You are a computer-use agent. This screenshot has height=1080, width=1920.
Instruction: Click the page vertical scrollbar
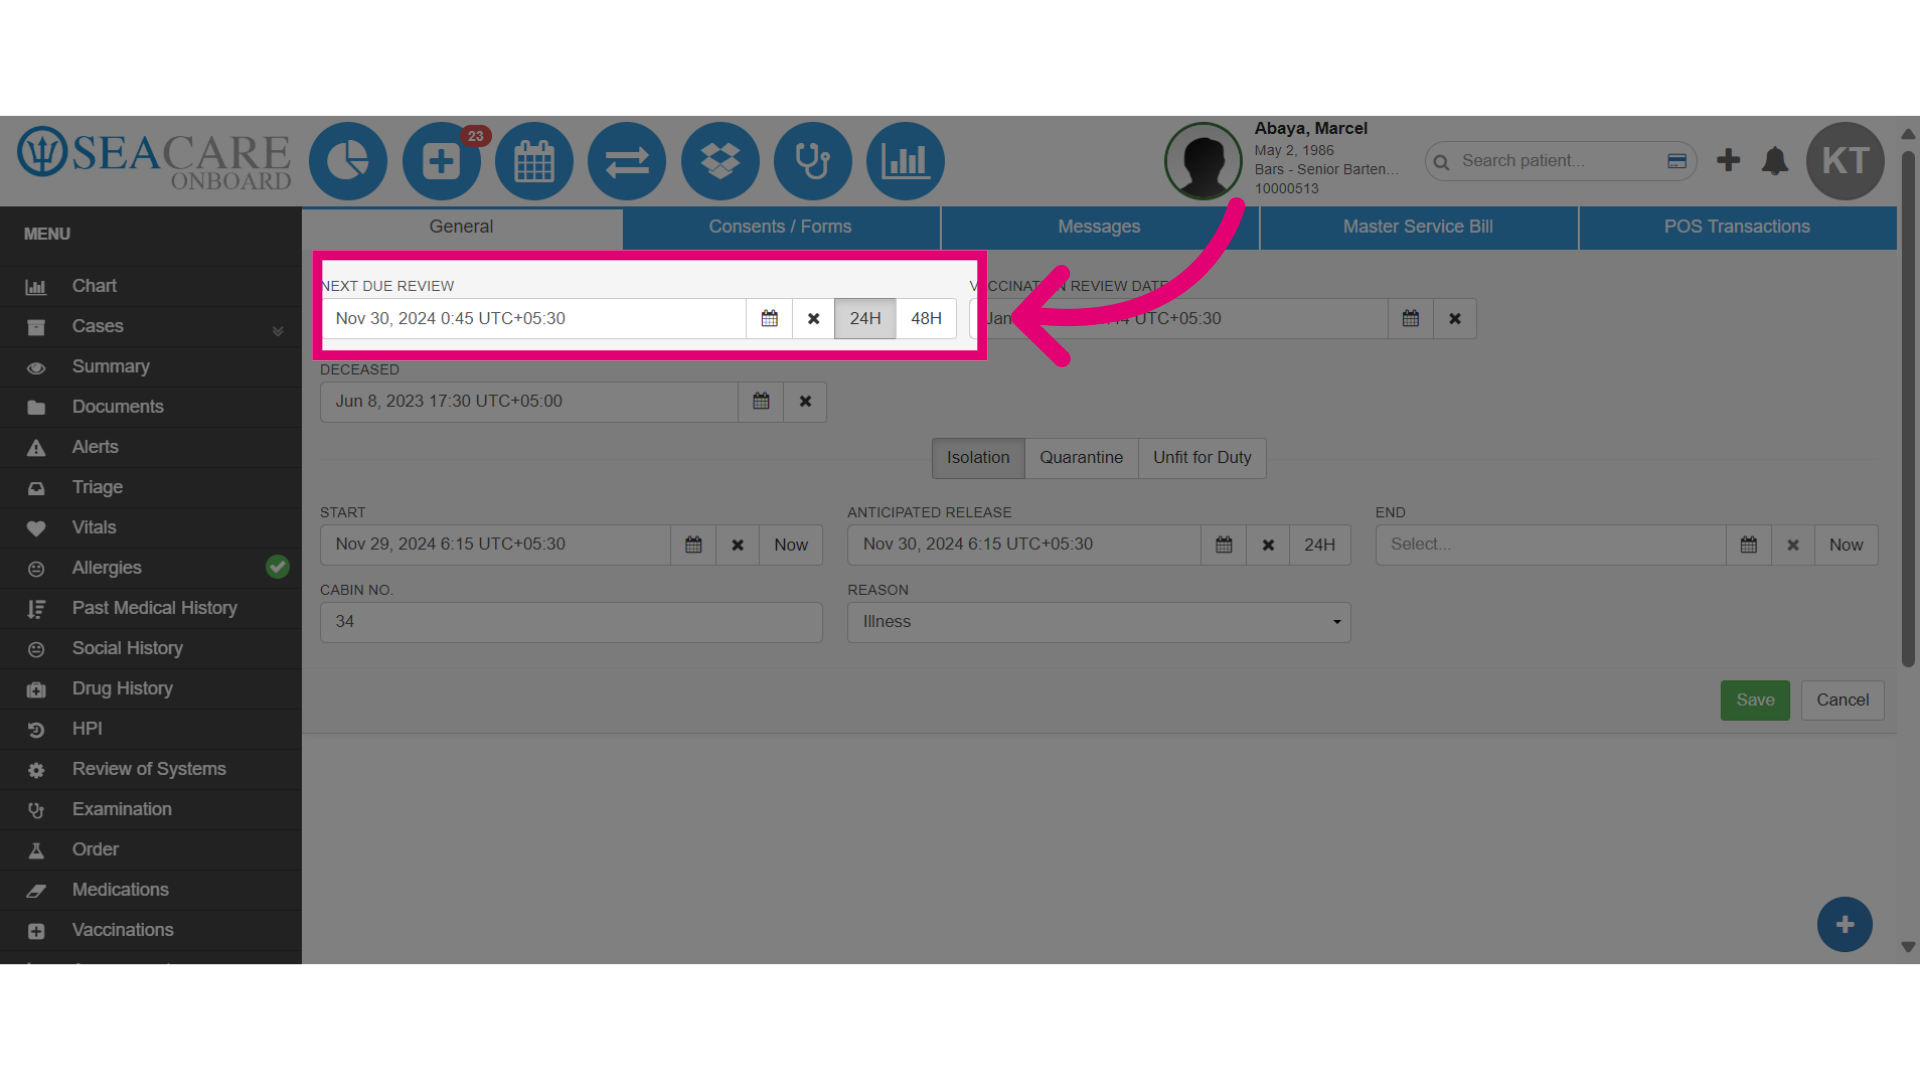point(1908,409)
